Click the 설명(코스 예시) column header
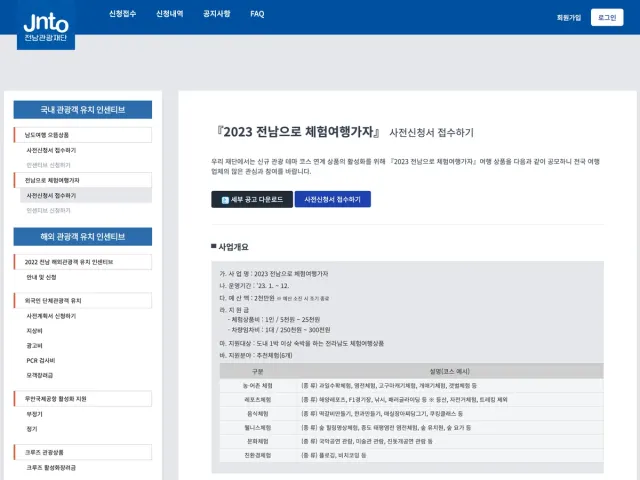Image resolution: width=640 pixels, height=480 pixels. click(x=449, y=371)
